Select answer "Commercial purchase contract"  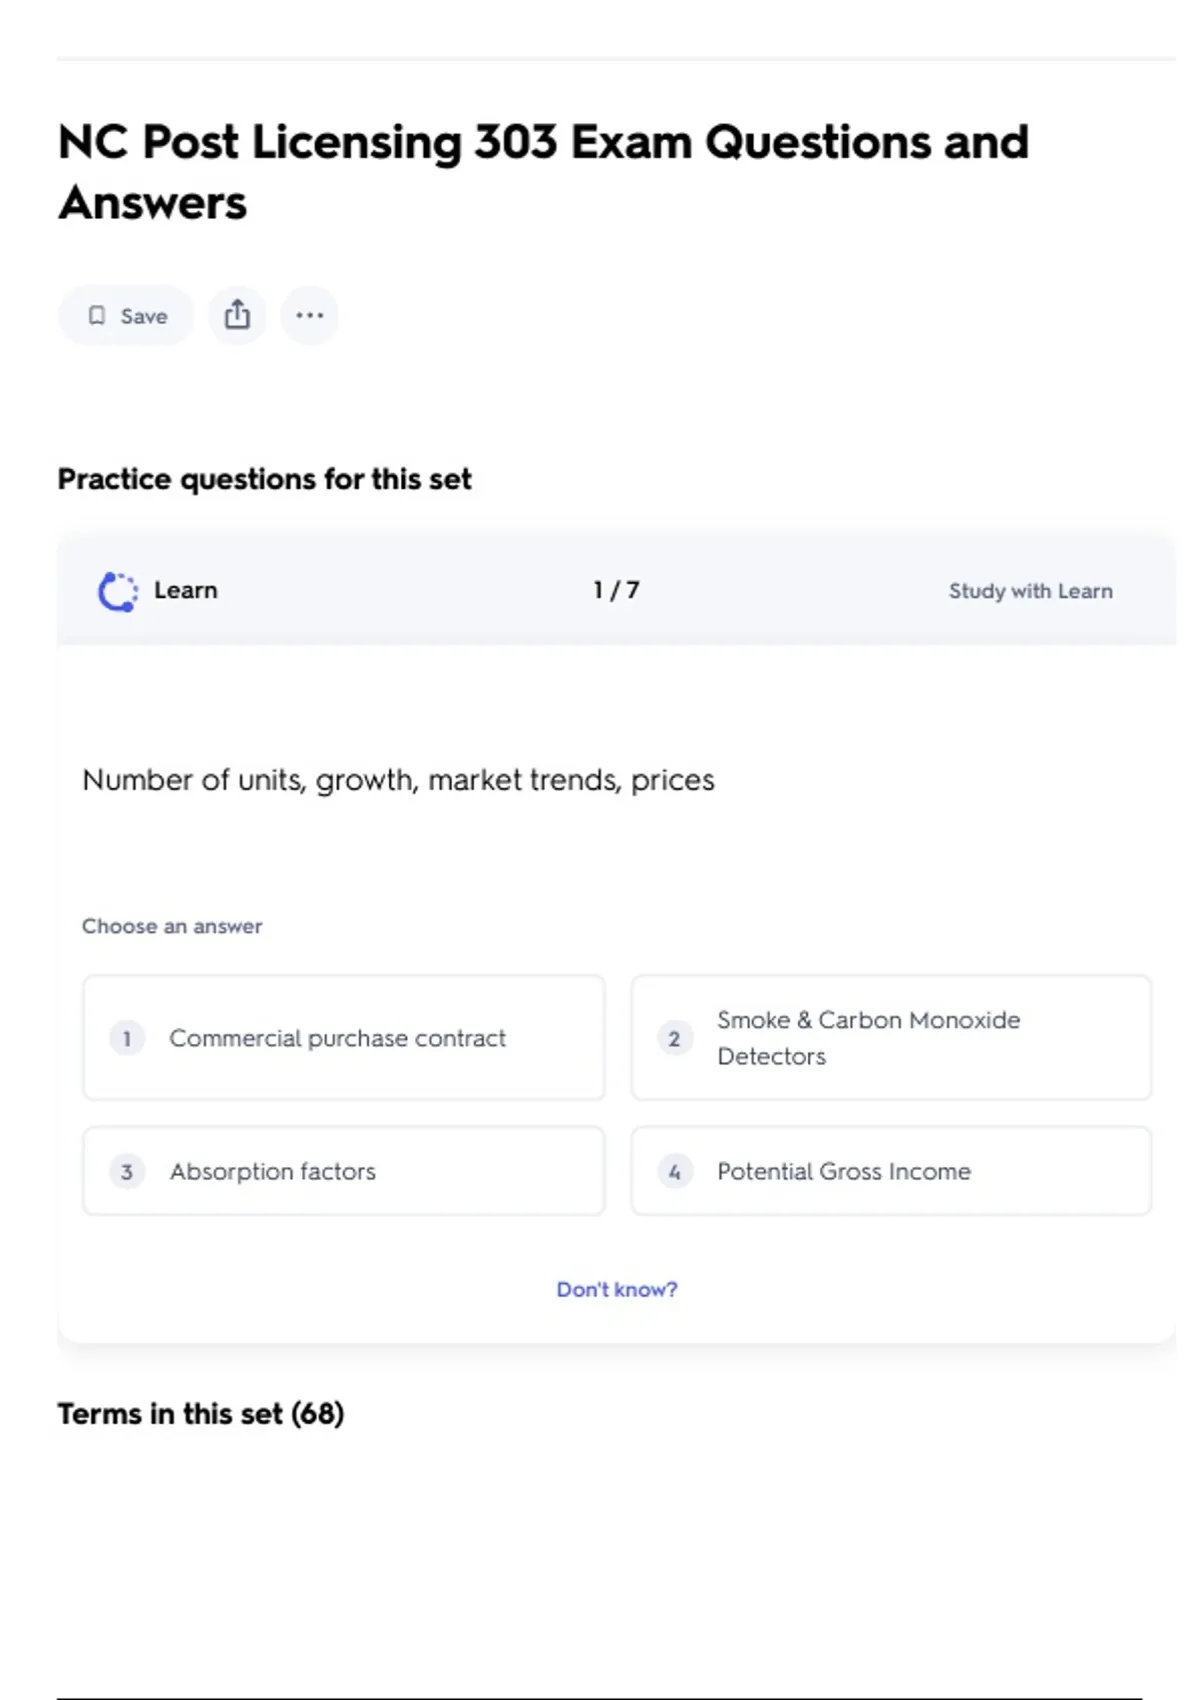[338, 1038]
